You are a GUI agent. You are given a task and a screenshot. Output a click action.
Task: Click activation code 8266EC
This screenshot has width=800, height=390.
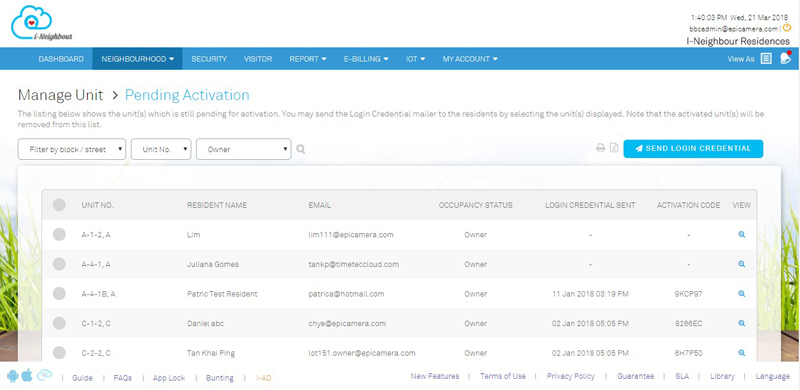click(x=688, y=324)
